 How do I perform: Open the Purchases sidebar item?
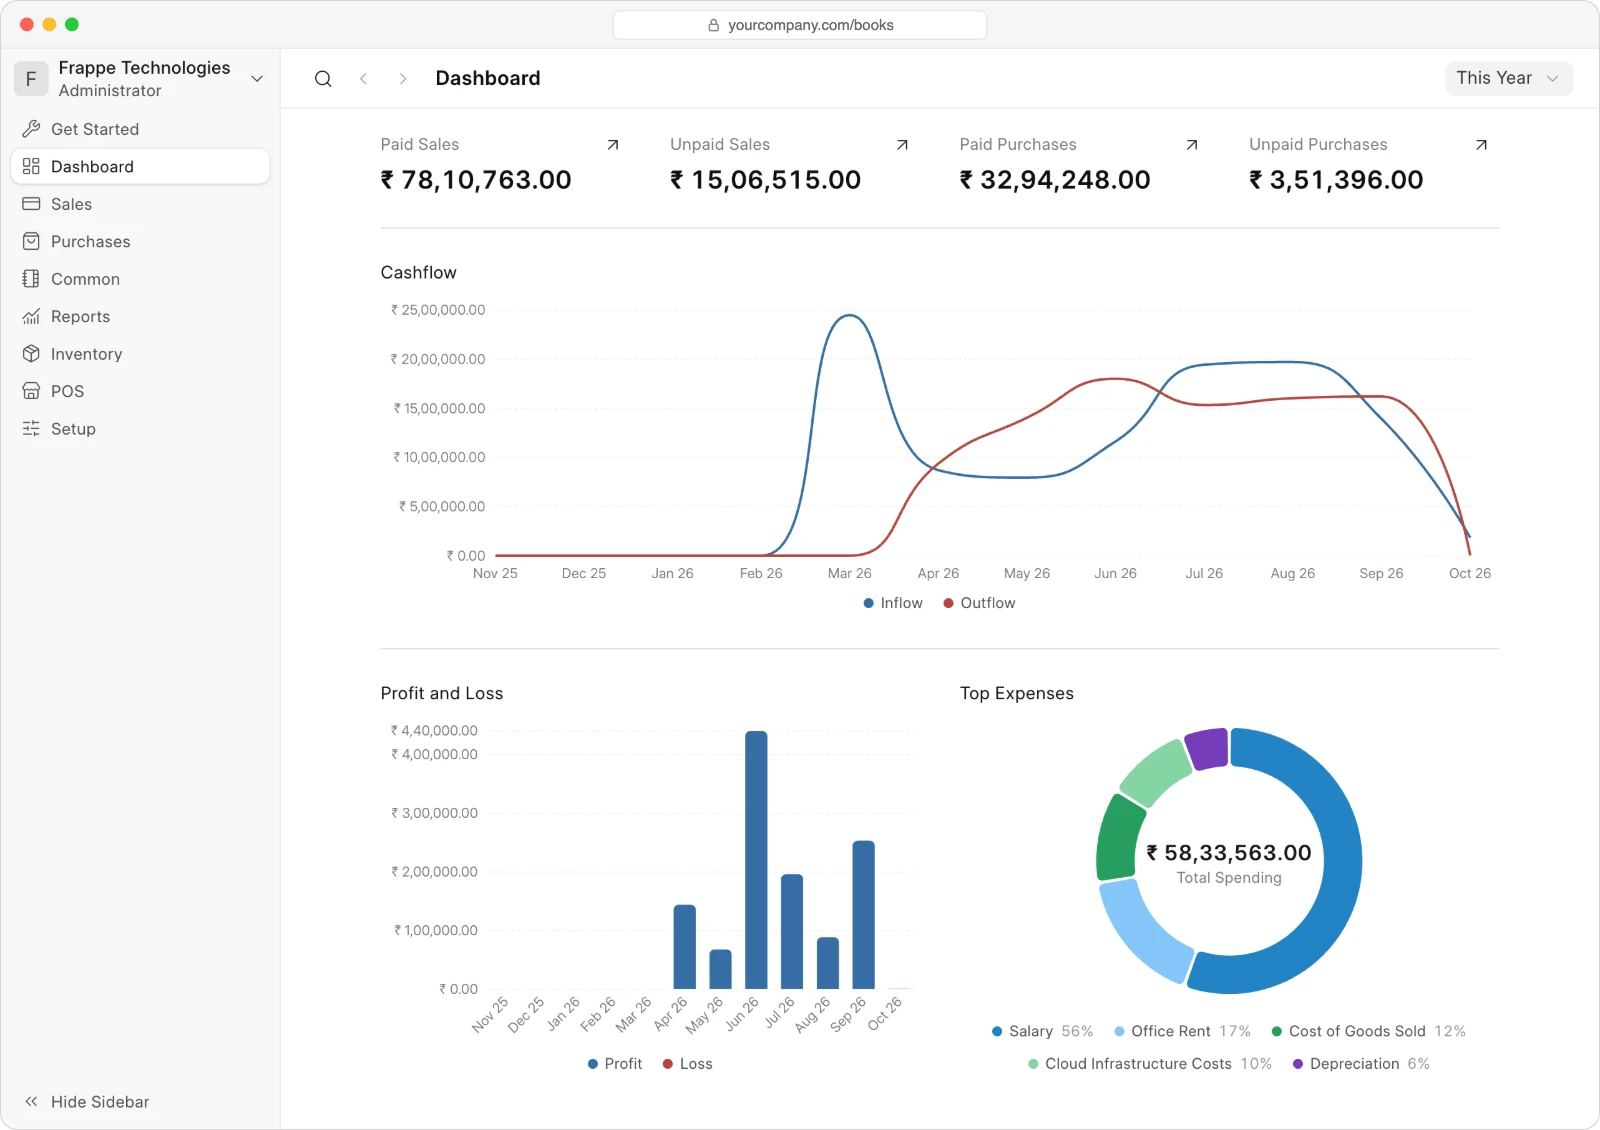140,241
